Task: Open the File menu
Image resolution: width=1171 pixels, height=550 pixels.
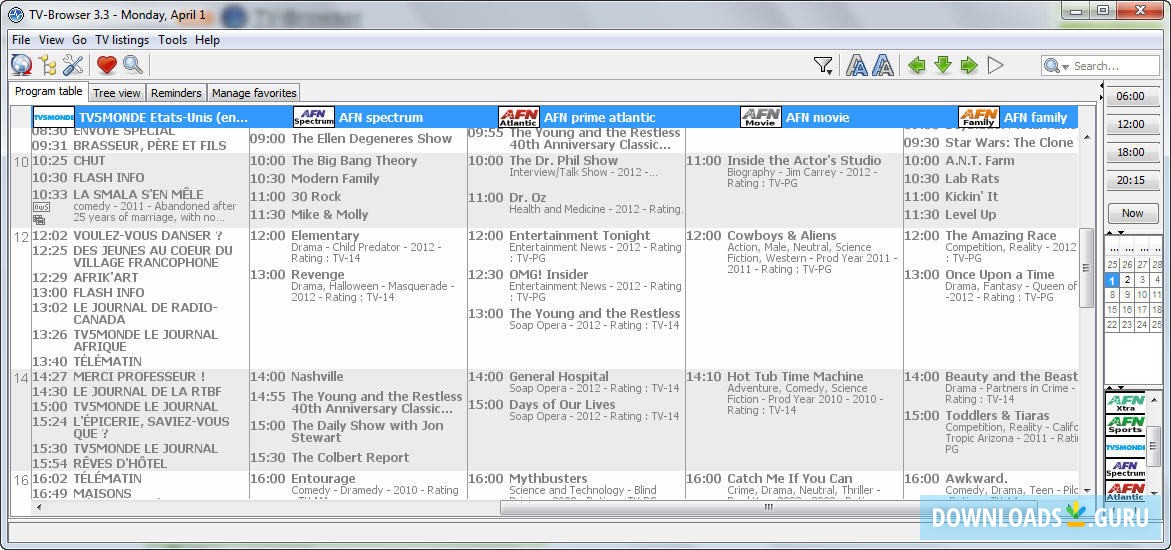Action: point(21,40)
